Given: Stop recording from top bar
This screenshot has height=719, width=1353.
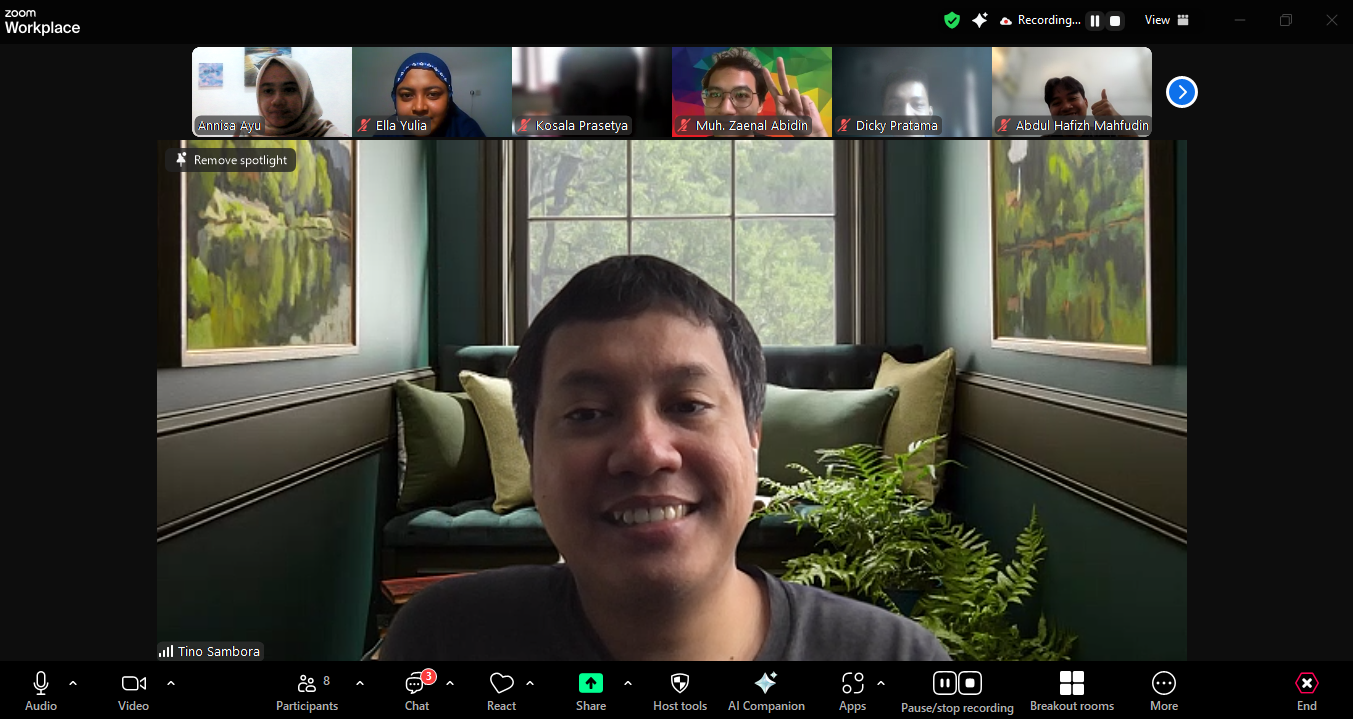Looking at the screenshot, I should (x=1115, y=20).
